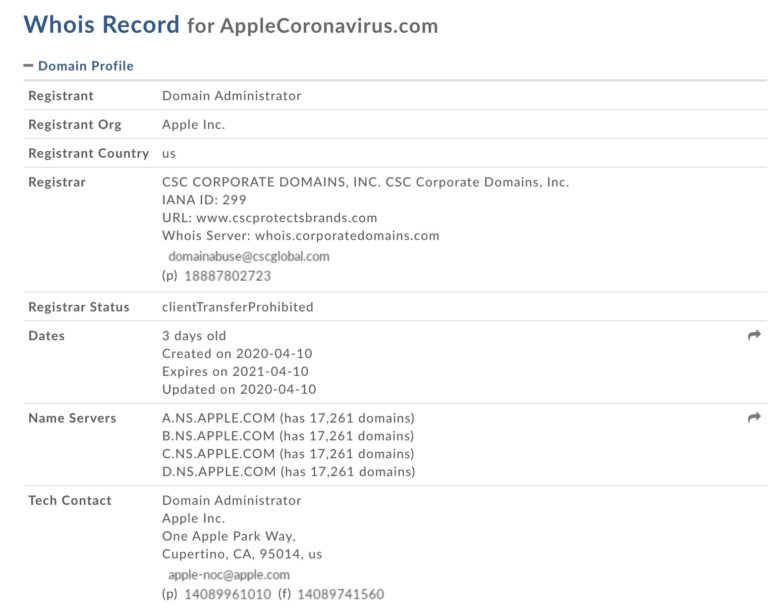780x608 pixels.
Task: Click the Registrant Country label
Action: click(x=89, y=153)
